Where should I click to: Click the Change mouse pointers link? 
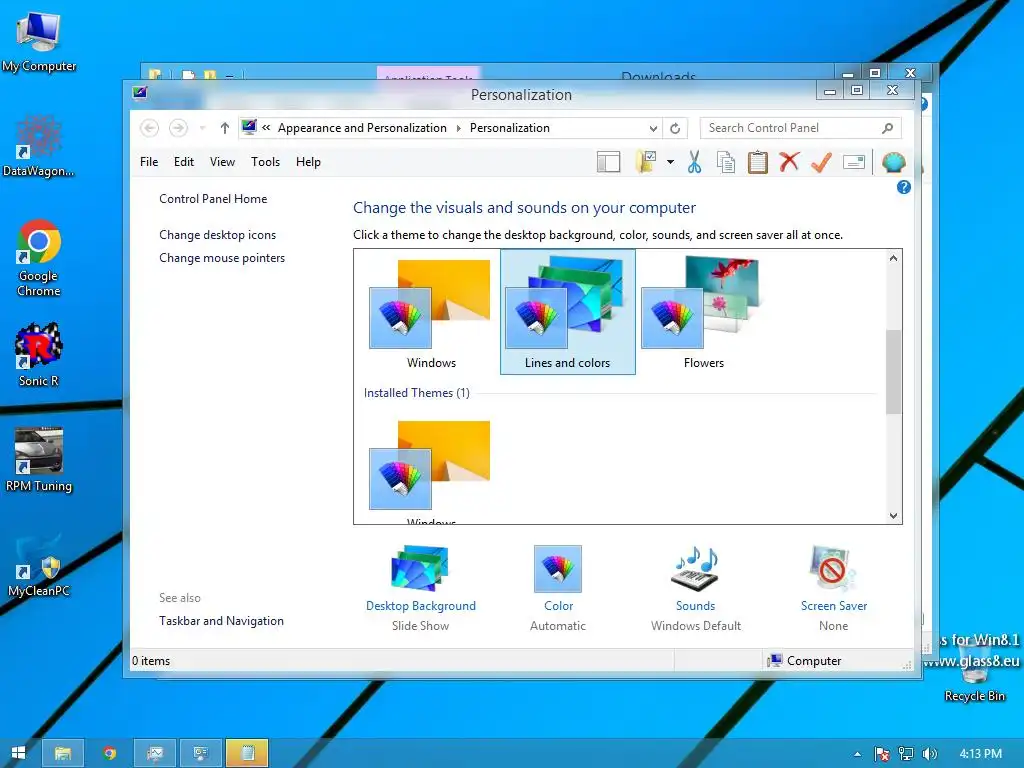(x=222, y=258)
